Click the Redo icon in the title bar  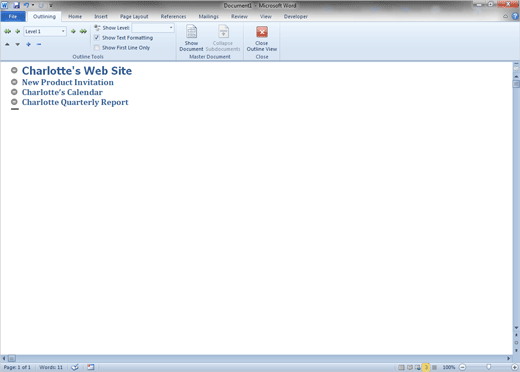tap(41, 5)
